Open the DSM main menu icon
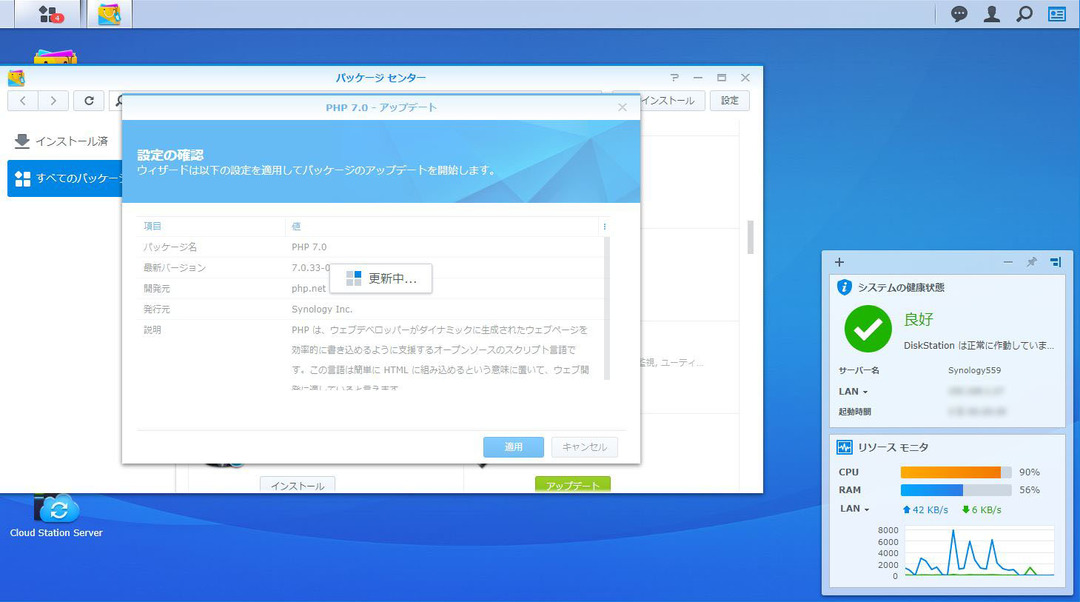 [x=50, y=14]
